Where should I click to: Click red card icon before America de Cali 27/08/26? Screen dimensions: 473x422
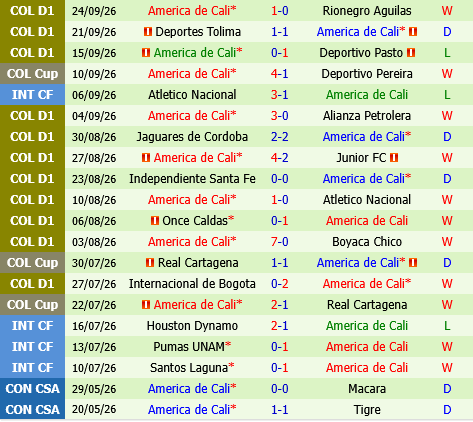tap(146, 158)
